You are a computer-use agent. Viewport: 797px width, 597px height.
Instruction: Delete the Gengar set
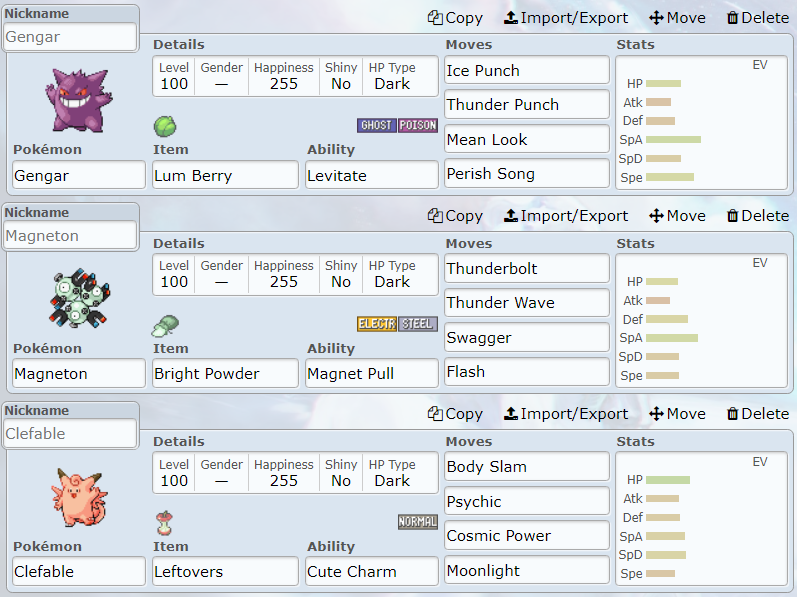point(758,18)
